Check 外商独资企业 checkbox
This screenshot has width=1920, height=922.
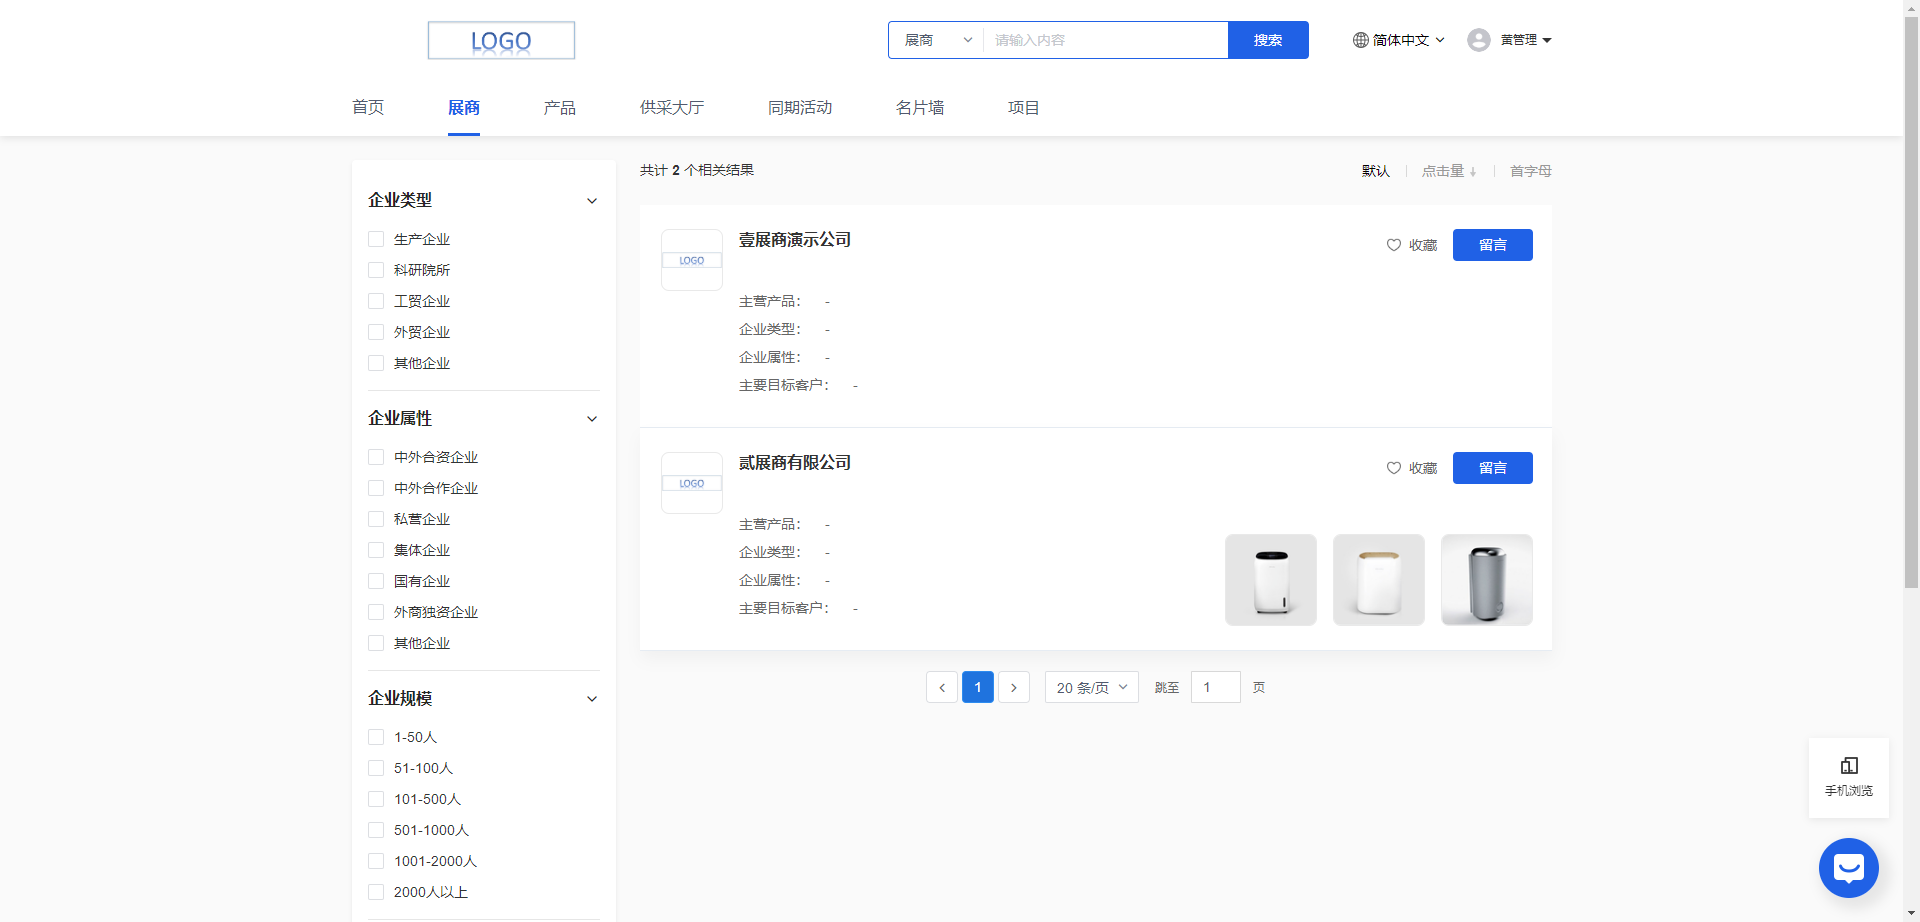[x=376, y=612]
